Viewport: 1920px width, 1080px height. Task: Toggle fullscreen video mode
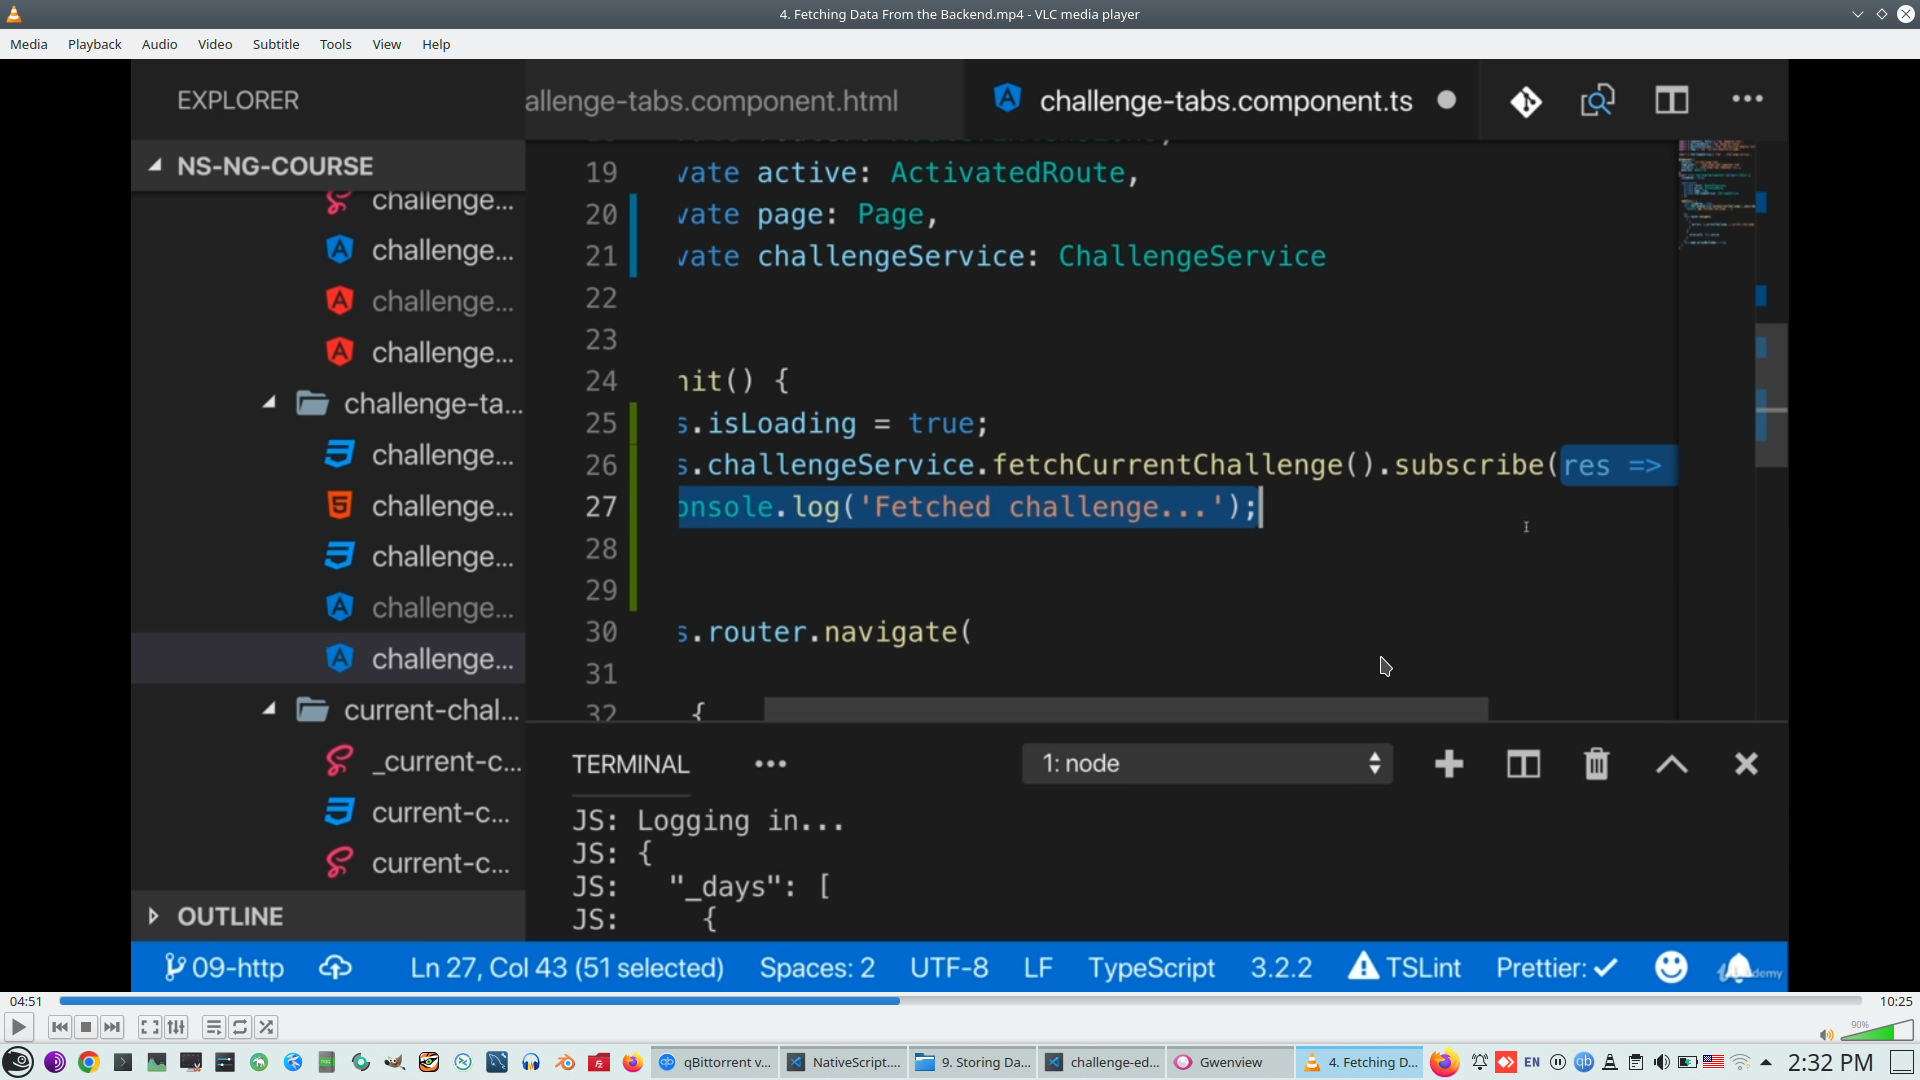149,1027
